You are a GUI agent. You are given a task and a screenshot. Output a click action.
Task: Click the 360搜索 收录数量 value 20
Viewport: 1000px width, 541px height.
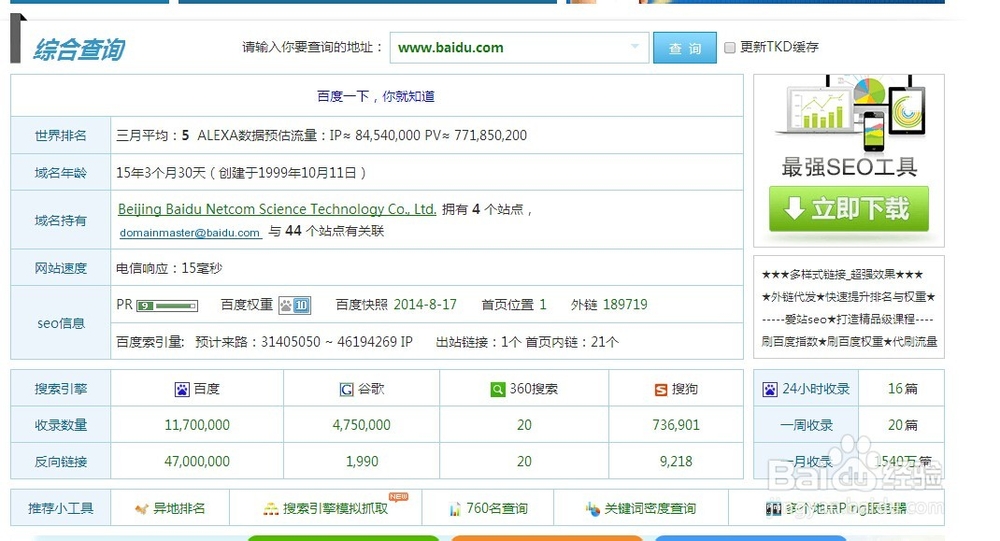[524, 425]
